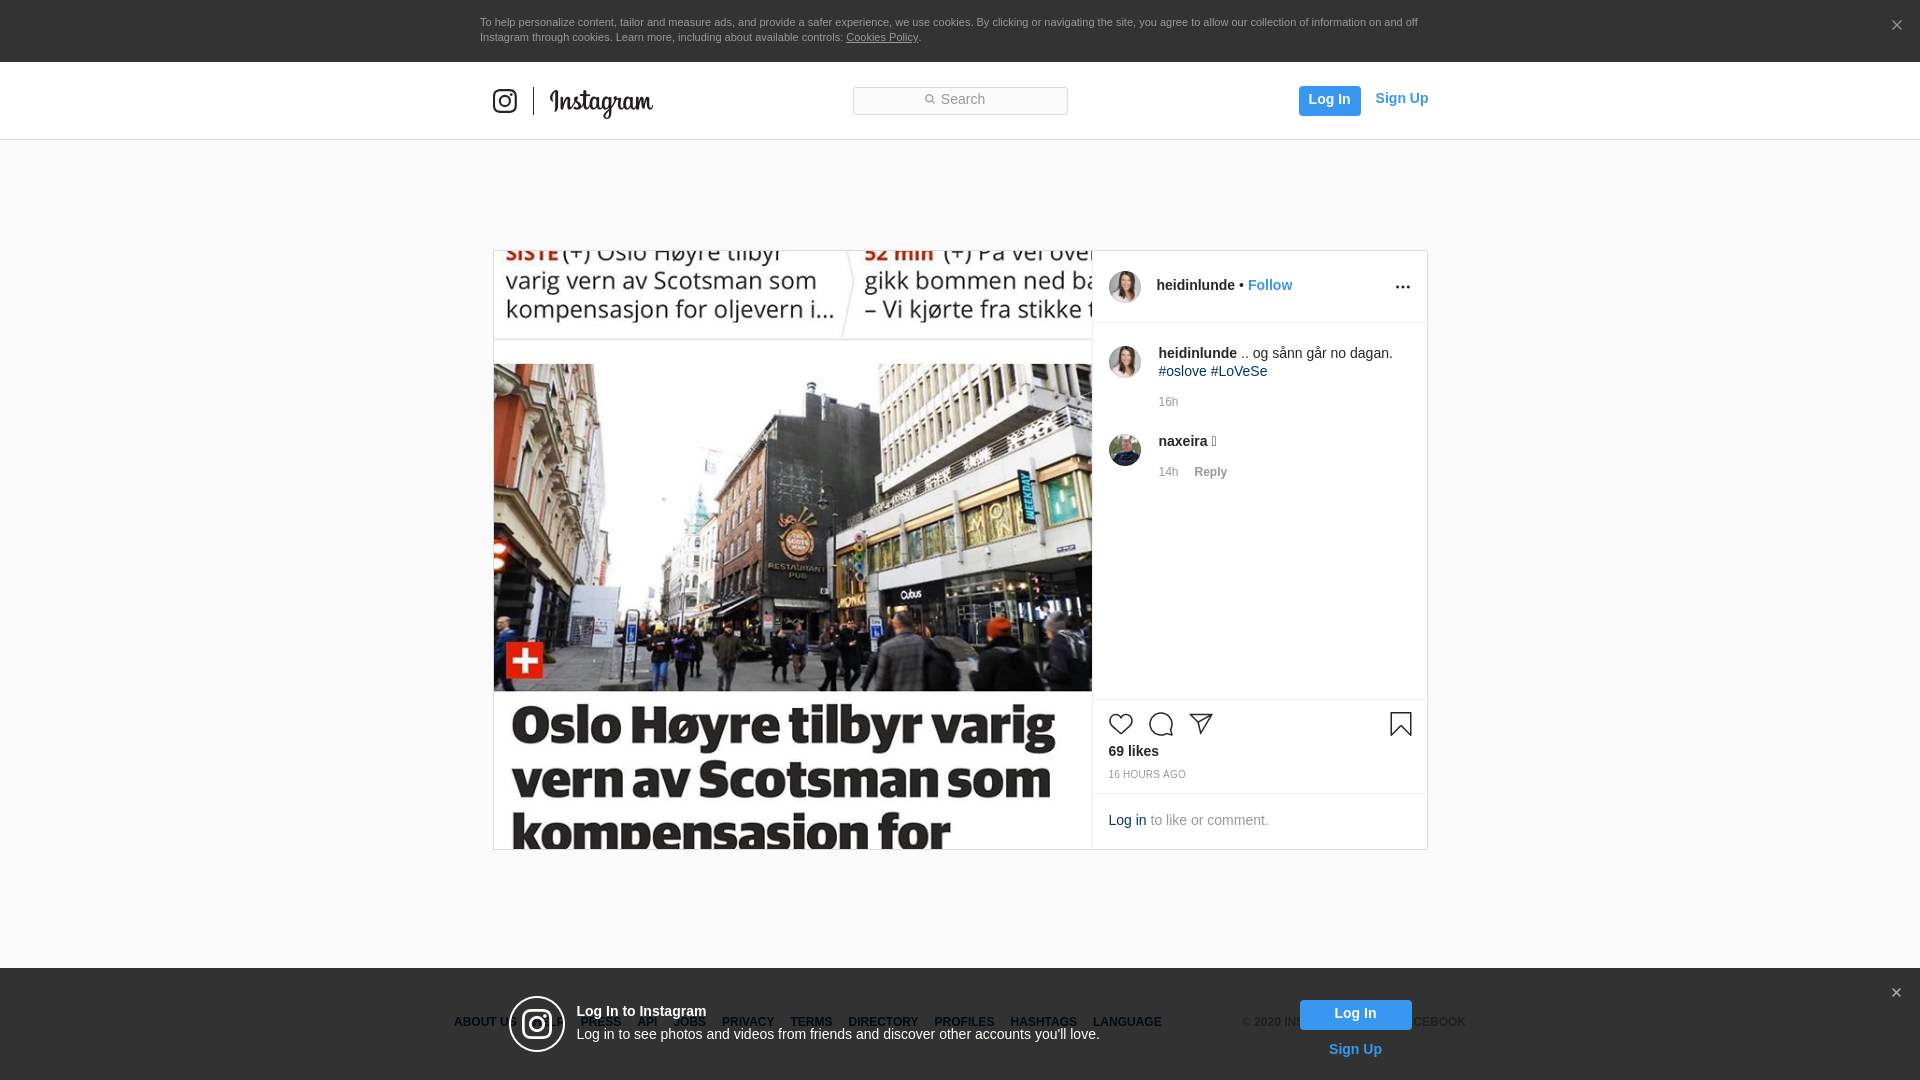Like the post with heart icon
Screen dimensions: 1920x1080
click(x=1121, y=724)
